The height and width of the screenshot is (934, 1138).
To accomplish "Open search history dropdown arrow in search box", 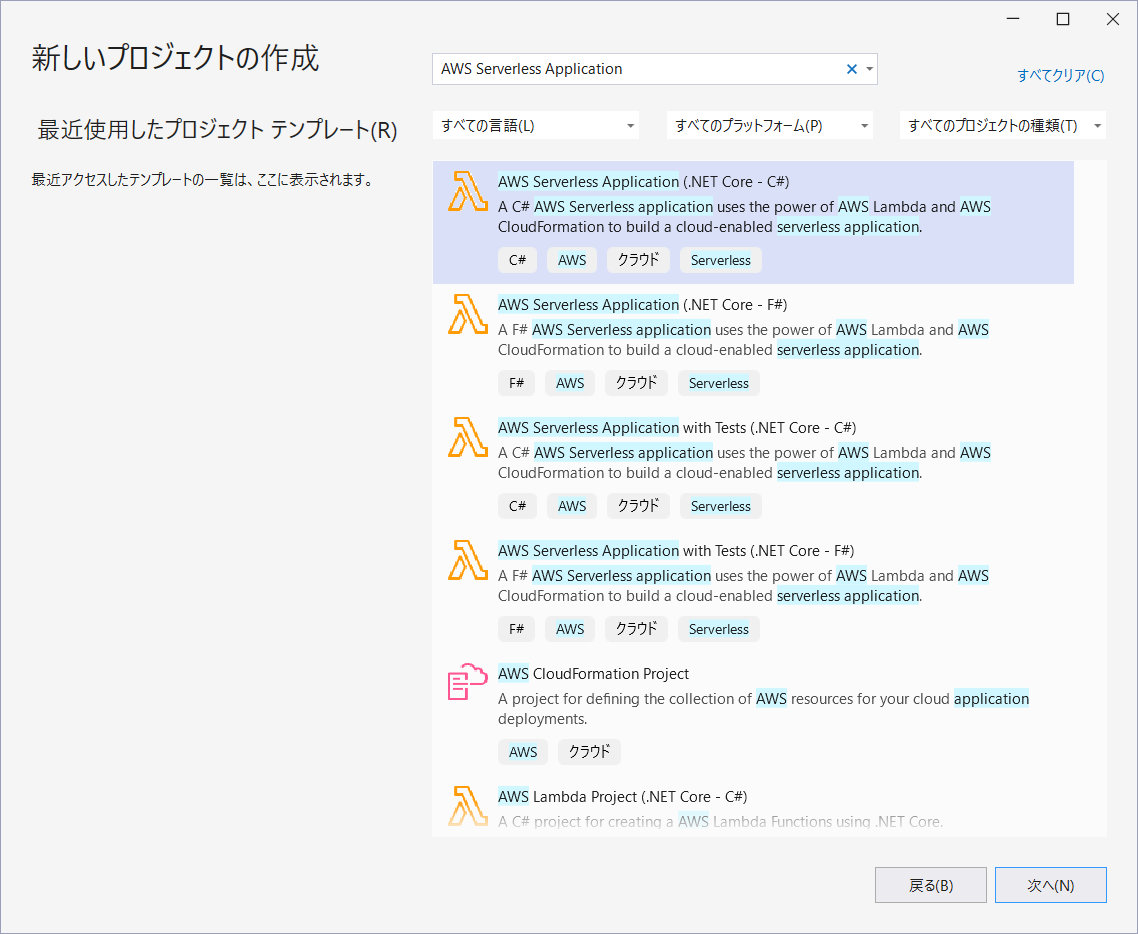I will click(869, 69).
